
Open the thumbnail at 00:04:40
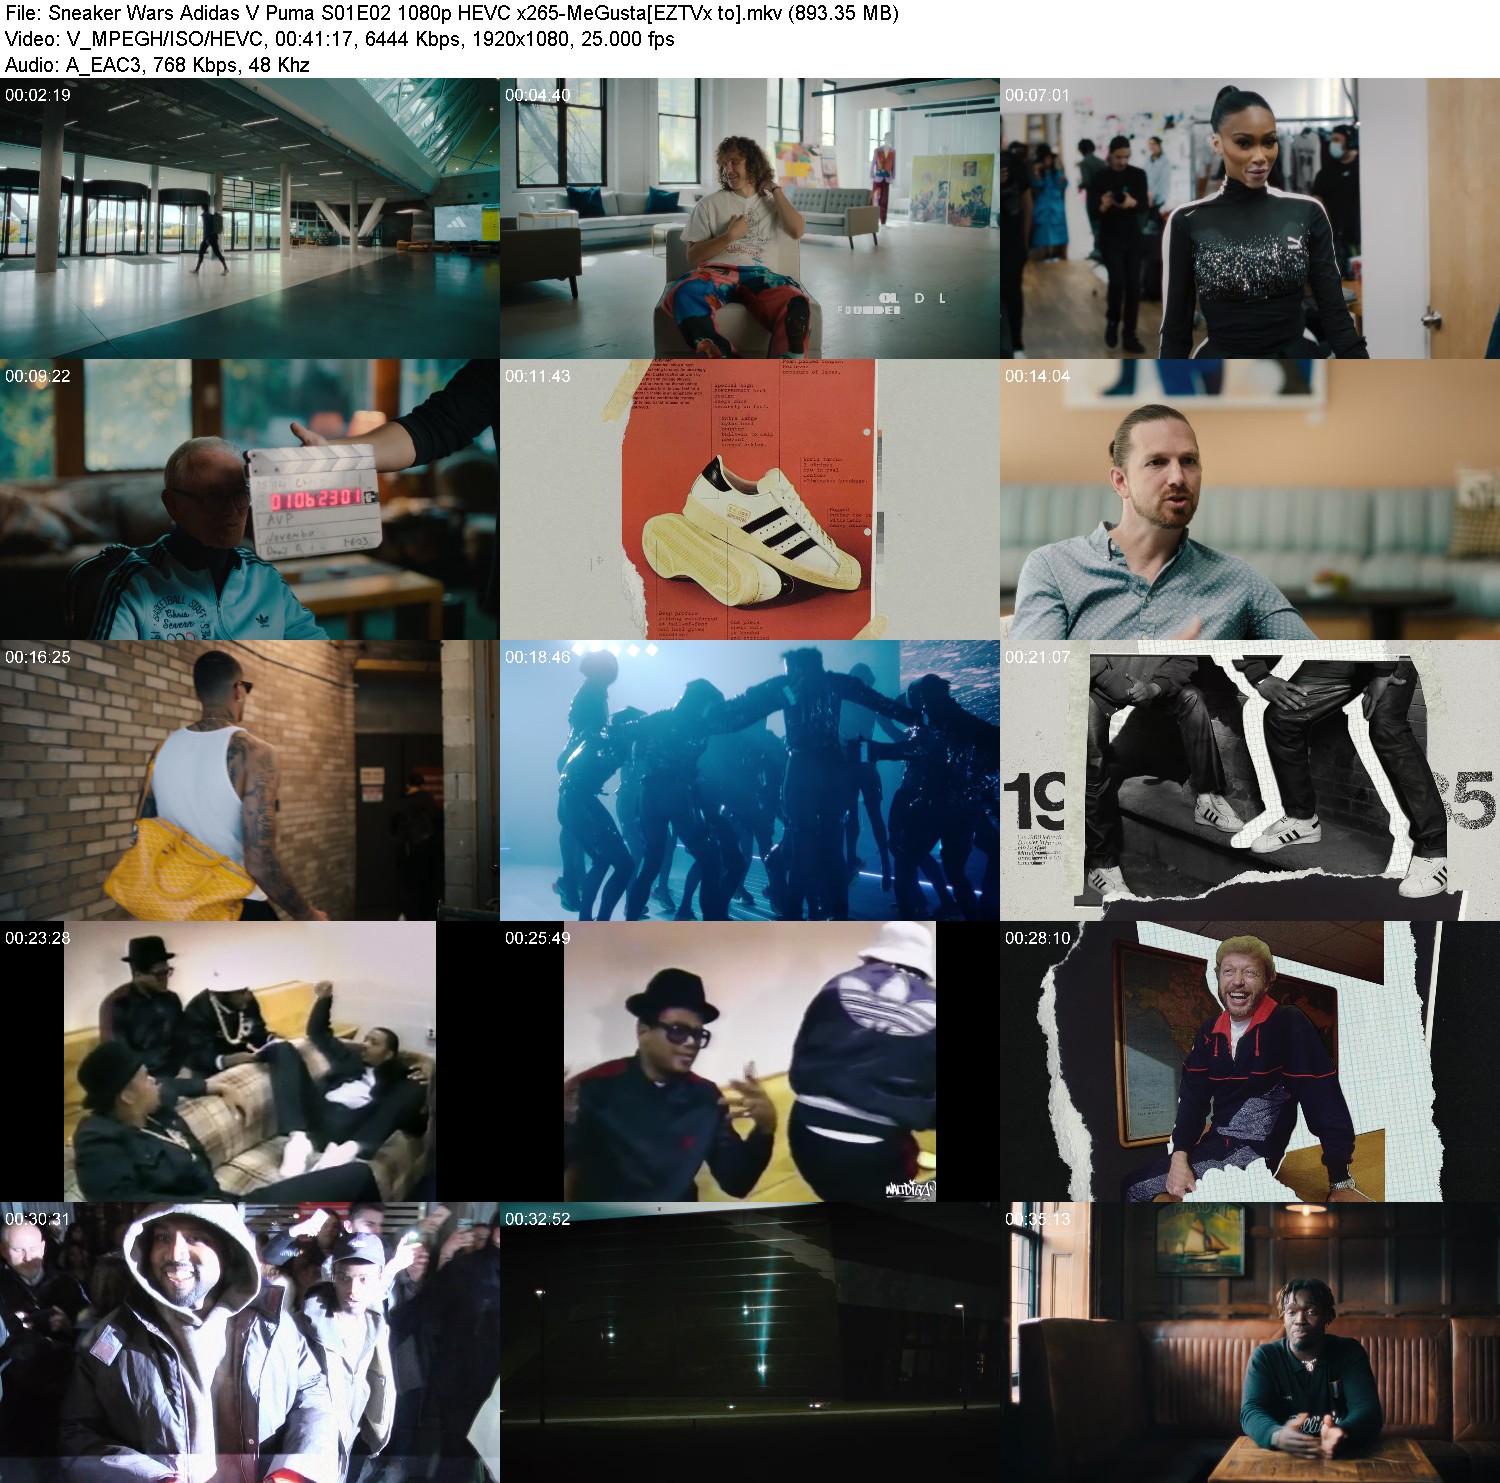point(750,219)
